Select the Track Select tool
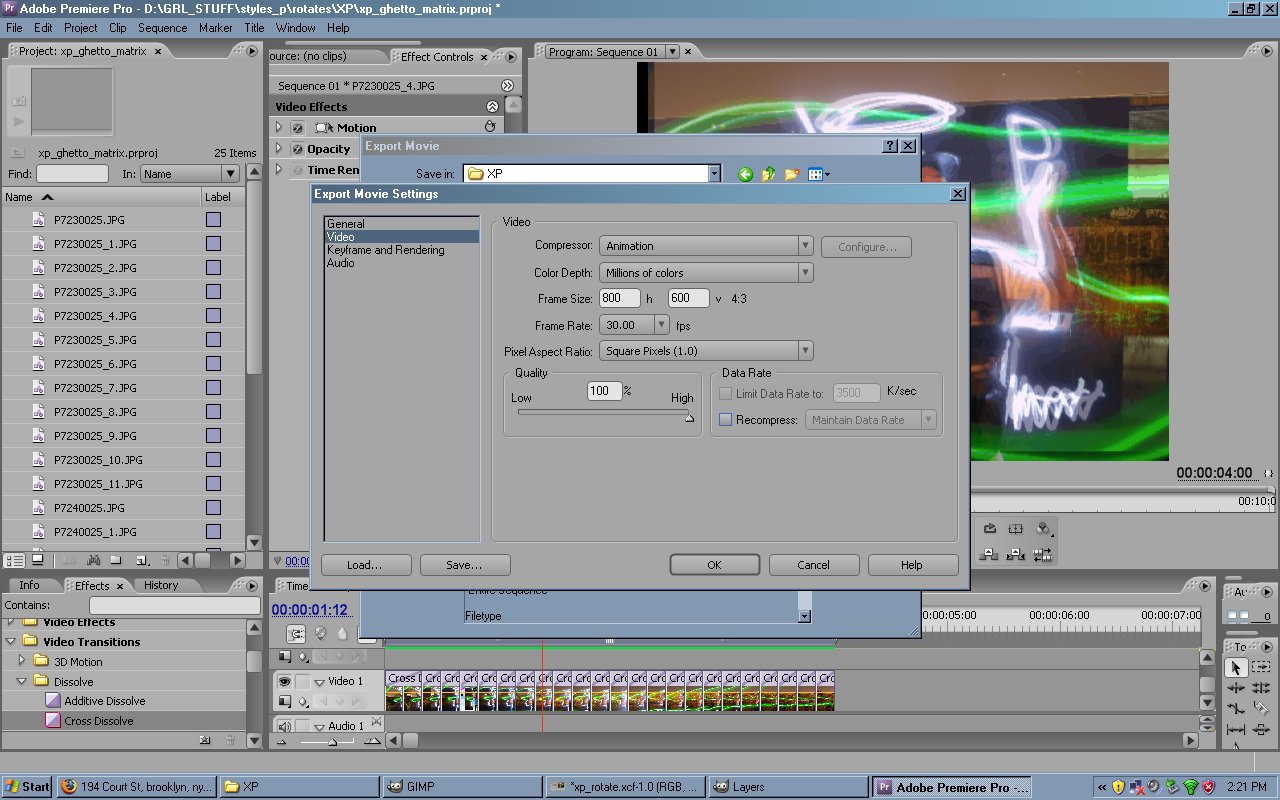This screenshot has width=1280, height=800. pyautogui.click(x=1261, y=667)
